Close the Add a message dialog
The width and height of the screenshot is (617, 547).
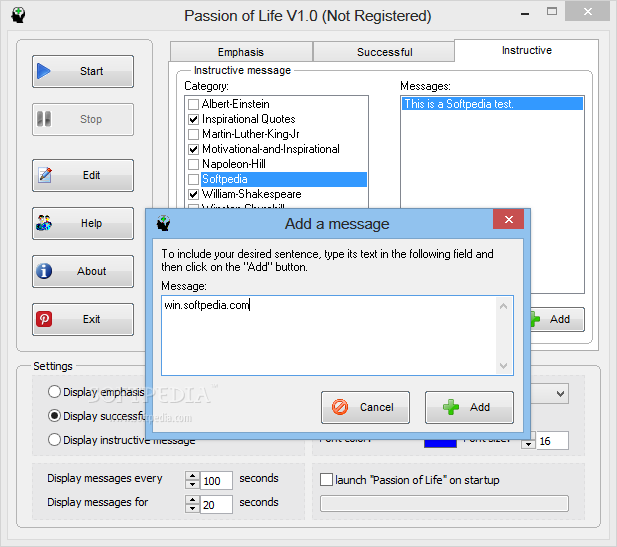point(508,219)
